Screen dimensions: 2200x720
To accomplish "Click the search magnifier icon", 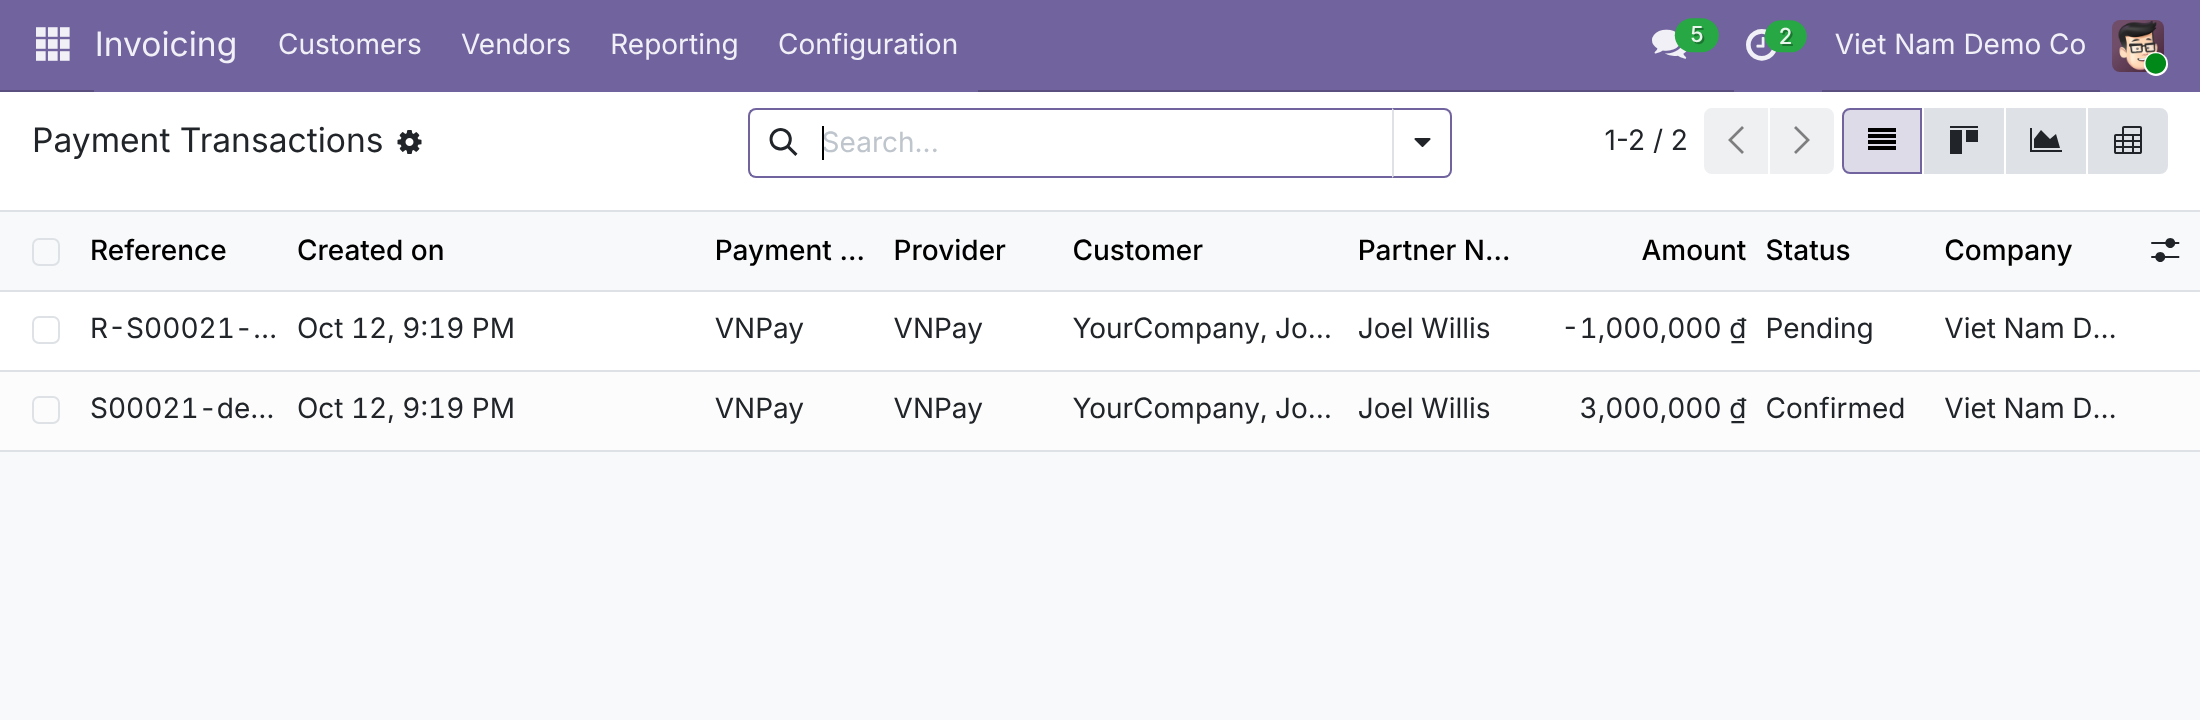I will [783, 142].
